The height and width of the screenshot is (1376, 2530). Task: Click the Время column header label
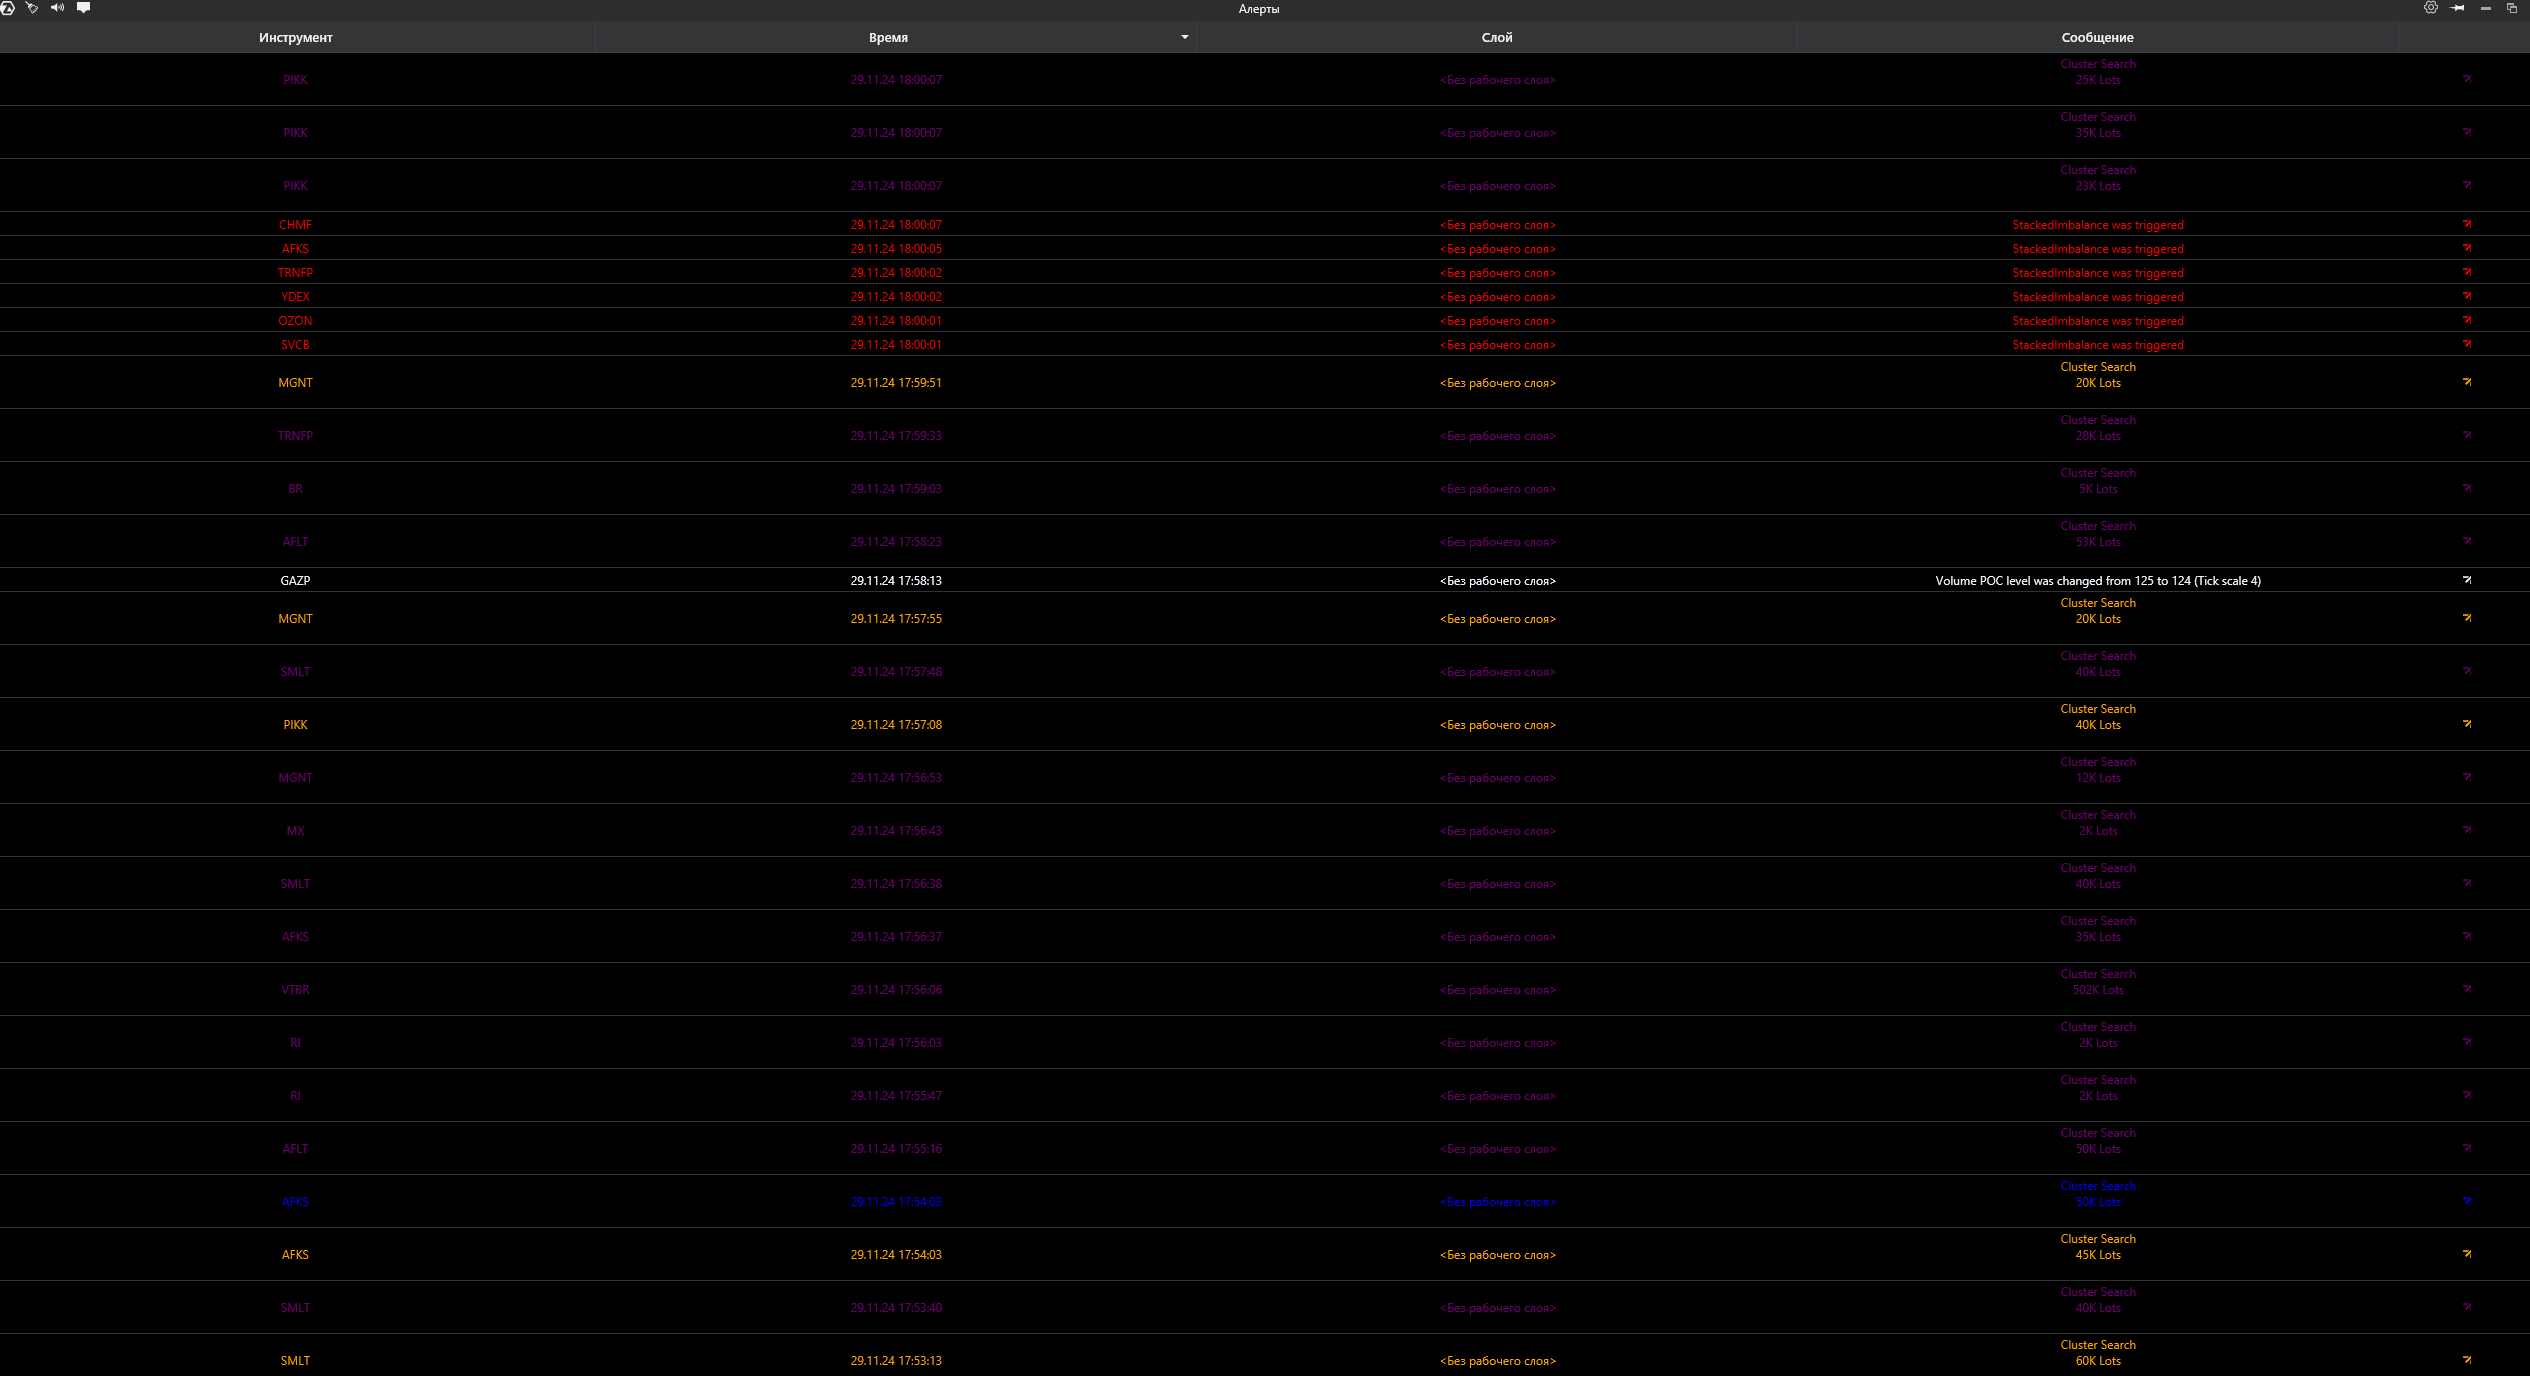pyautogui.click(x=888, y=38)
